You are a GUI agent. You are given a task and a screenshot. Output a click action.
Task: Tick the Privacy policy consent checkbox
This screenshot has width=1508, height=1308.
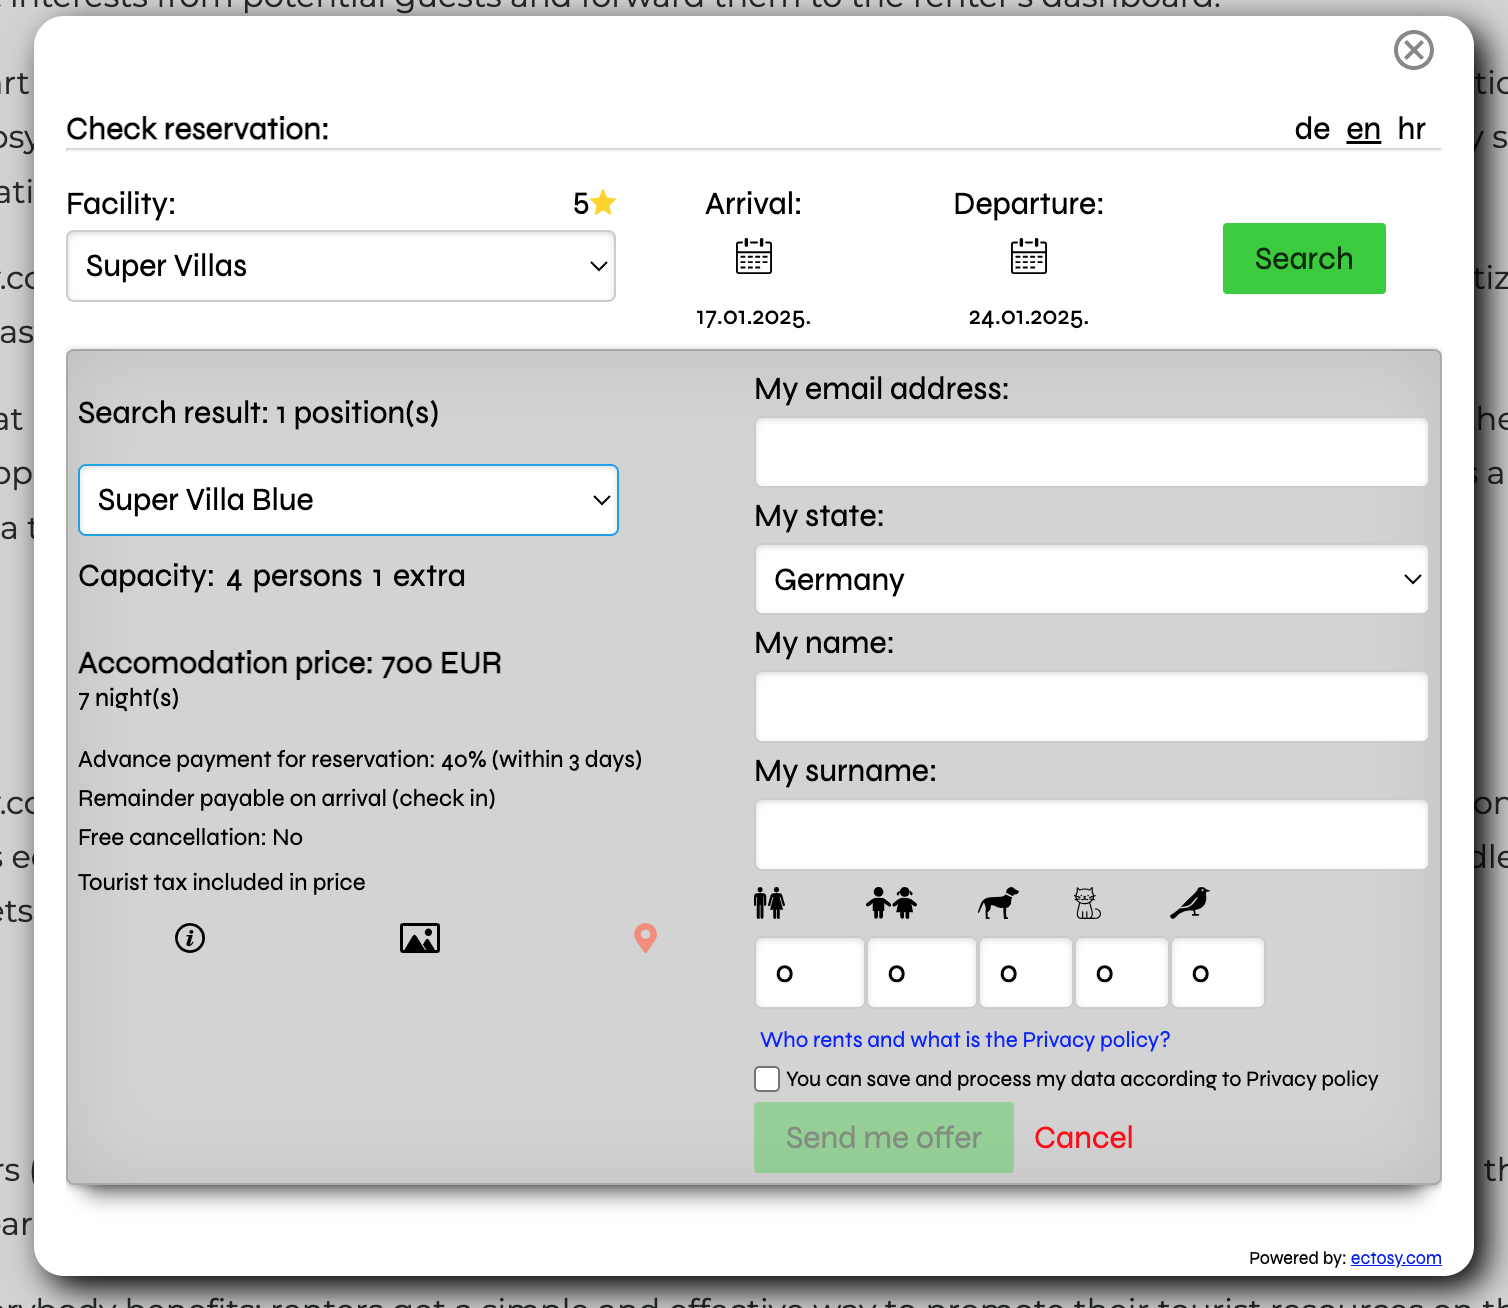pos(767,1079)
